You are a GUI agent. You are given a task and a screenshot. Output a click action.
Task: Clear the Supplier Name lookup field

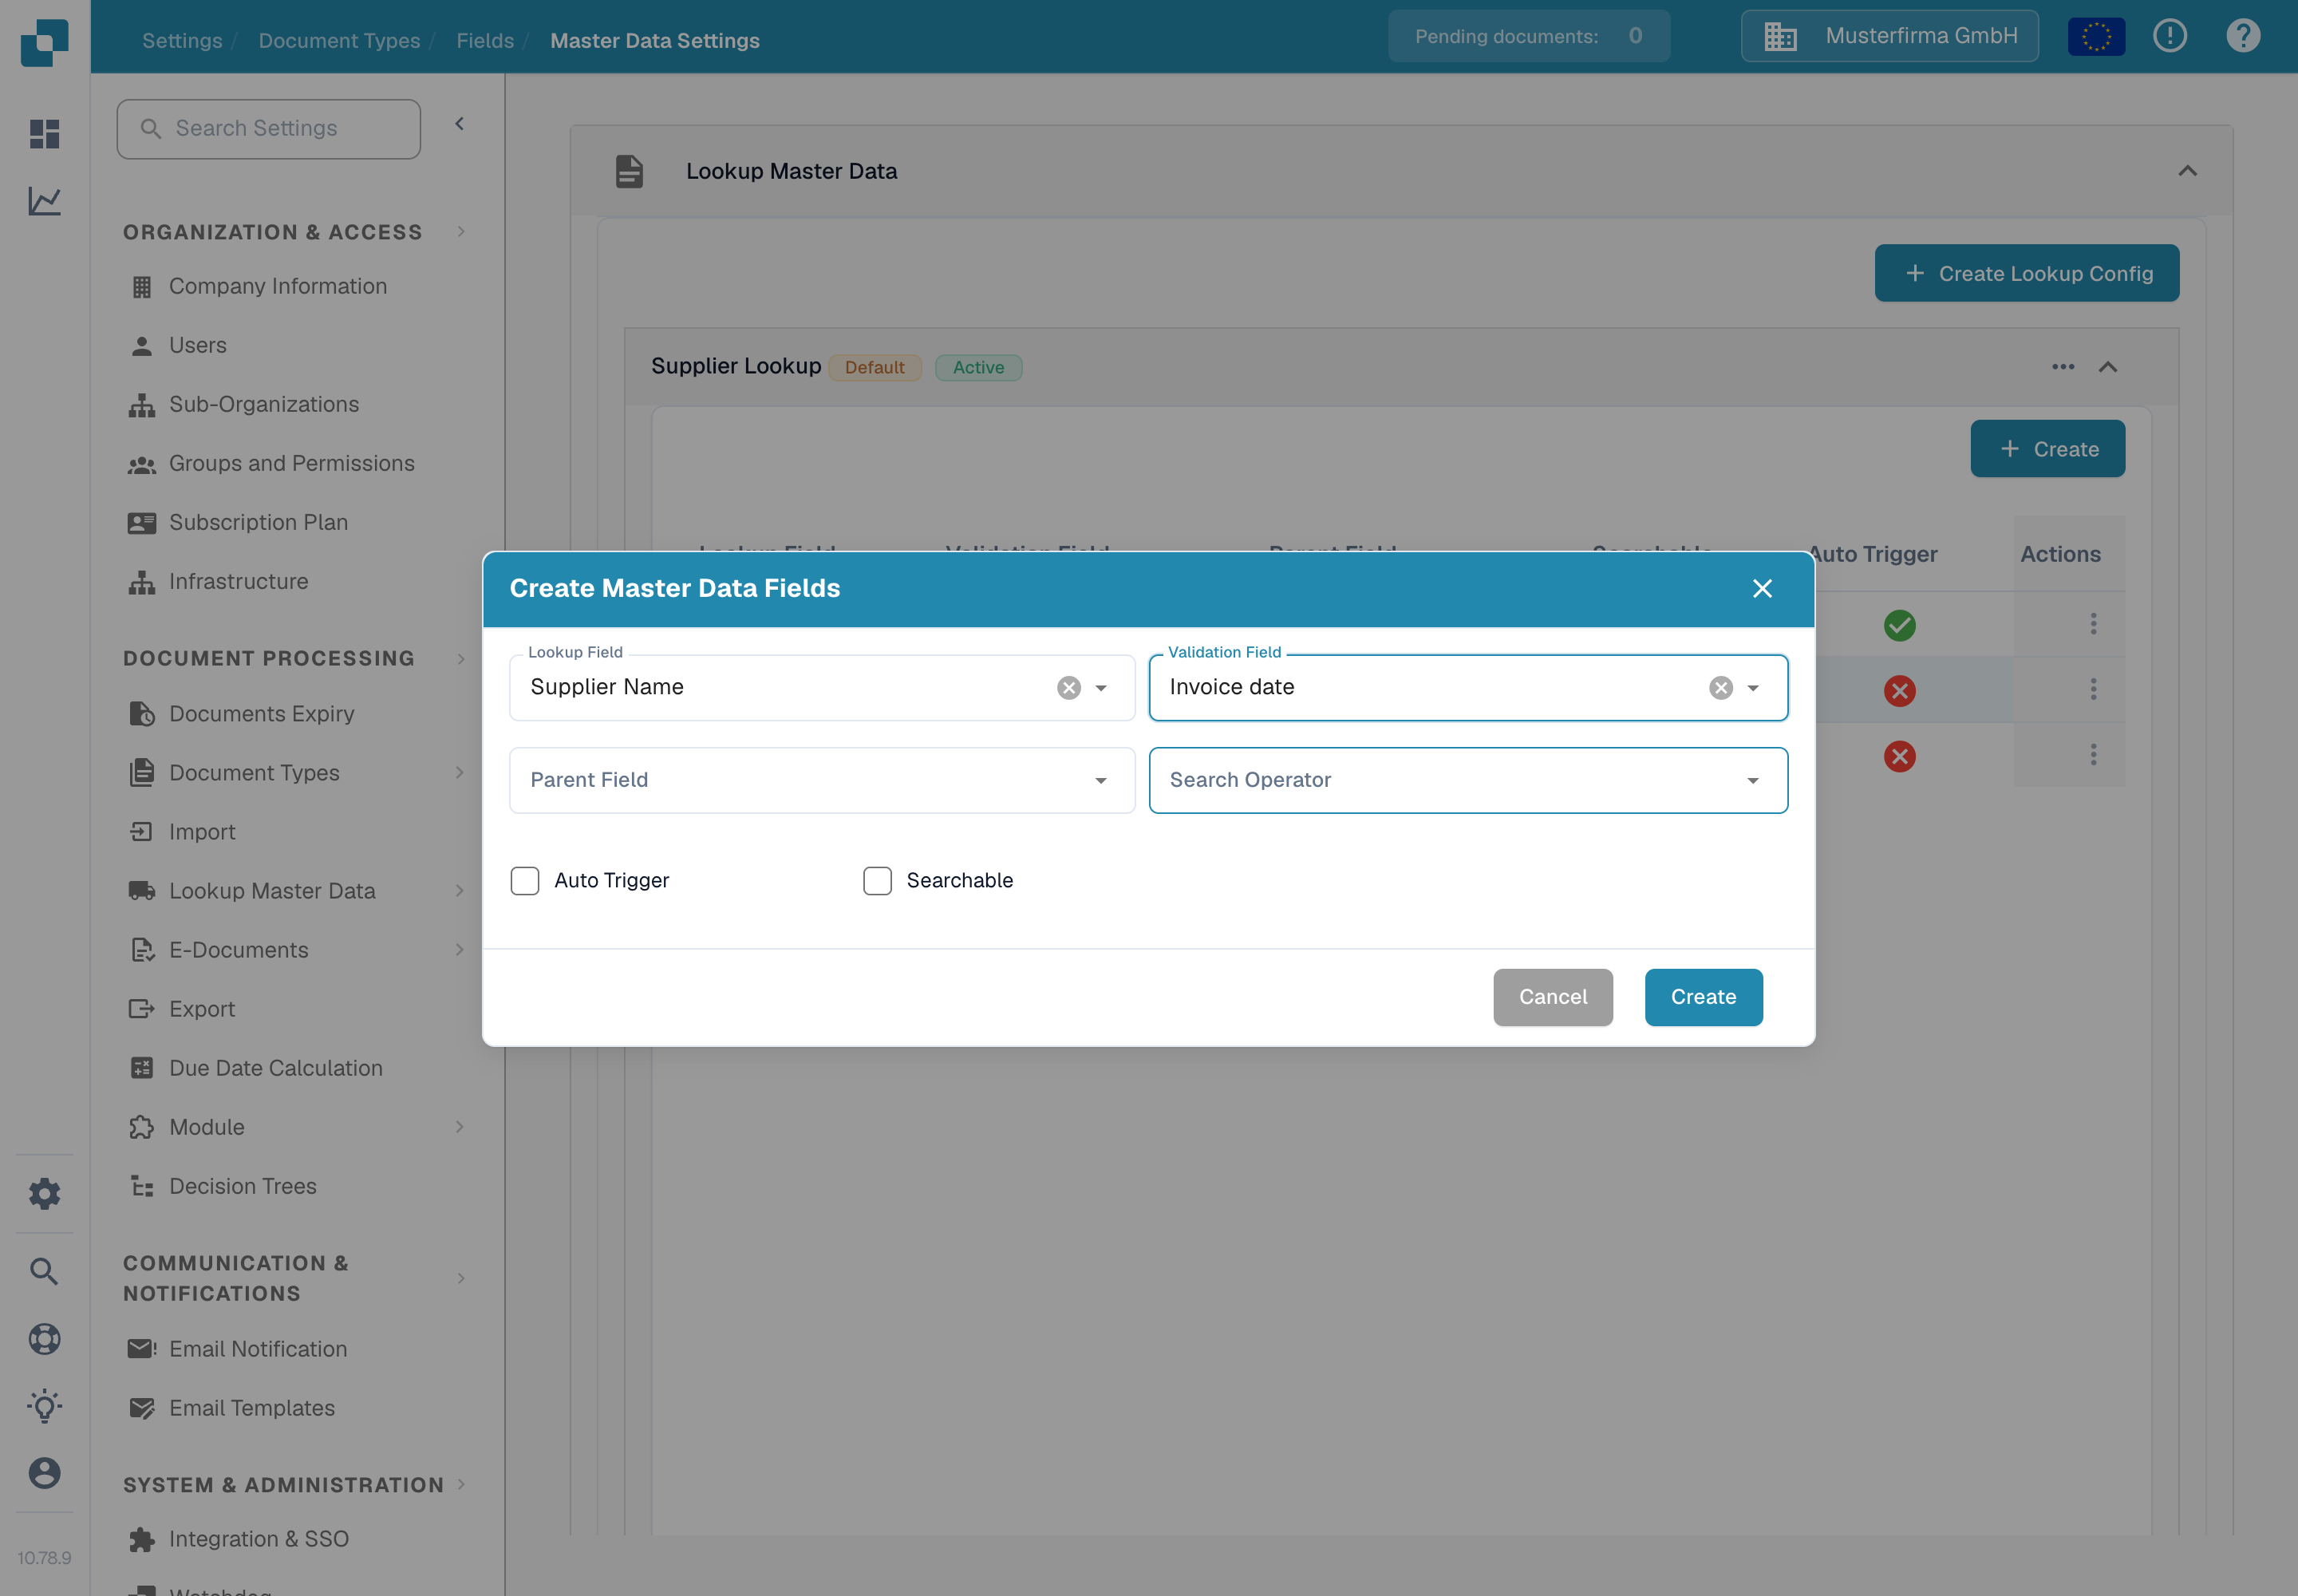click(x=1069, y=687)
